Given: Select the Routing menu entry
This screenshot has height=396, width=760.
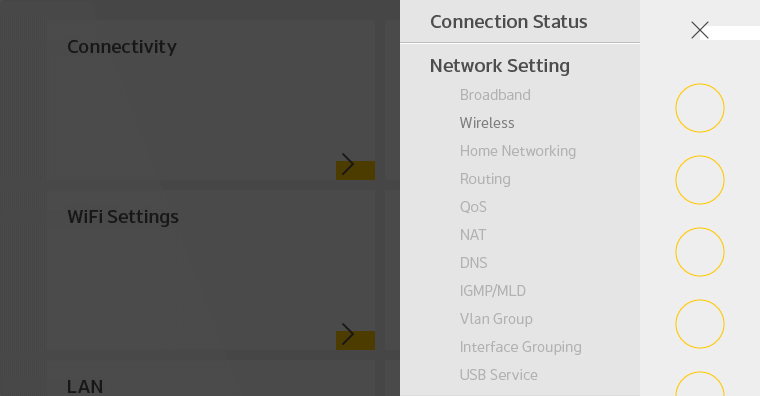Looking at the screenshot, I should [x=485, y=179].
